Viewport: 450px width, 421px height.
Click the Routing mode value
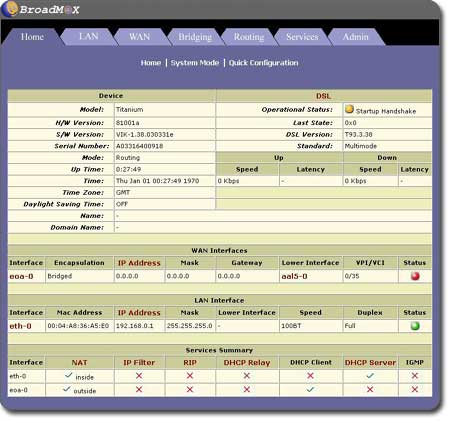tap(128, 158)
